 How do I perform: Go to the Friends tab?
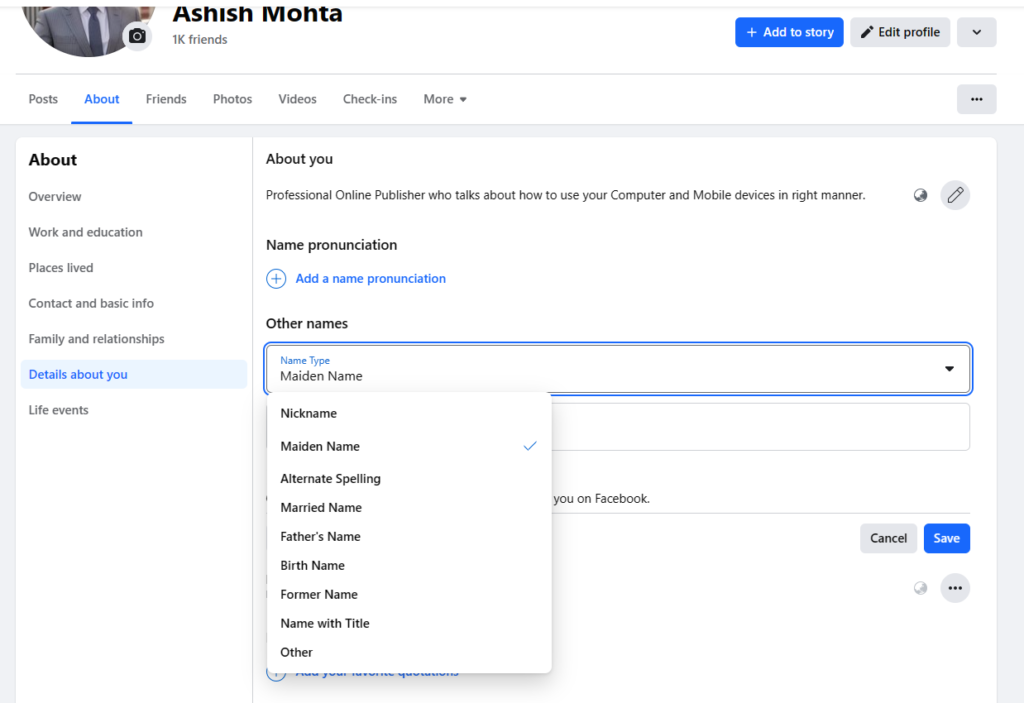166,99
